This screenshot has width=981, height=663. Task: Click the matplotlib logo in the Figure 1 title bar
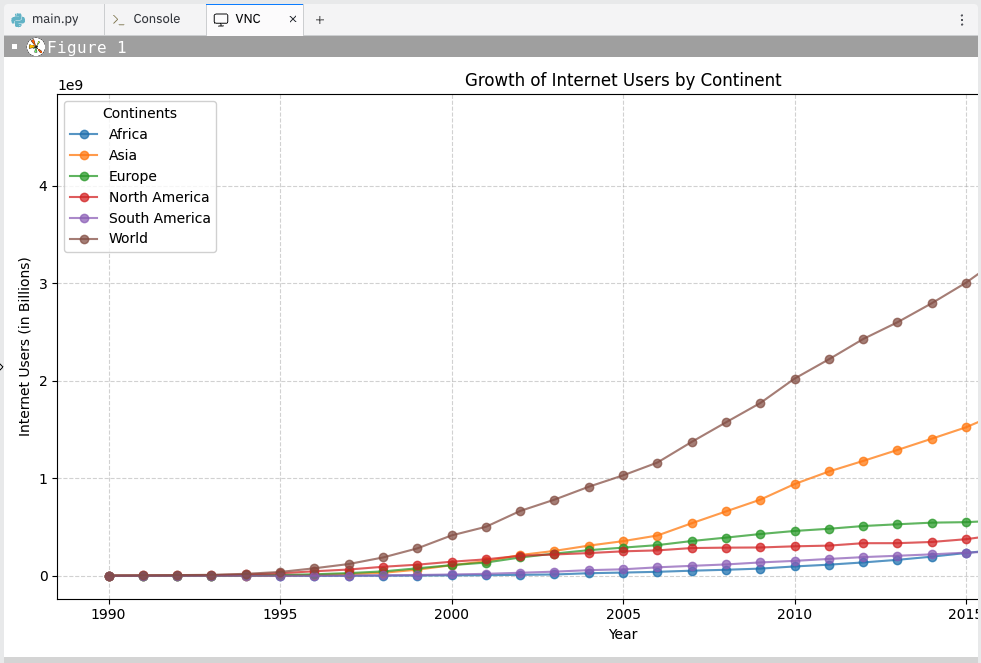pos(34,46)
